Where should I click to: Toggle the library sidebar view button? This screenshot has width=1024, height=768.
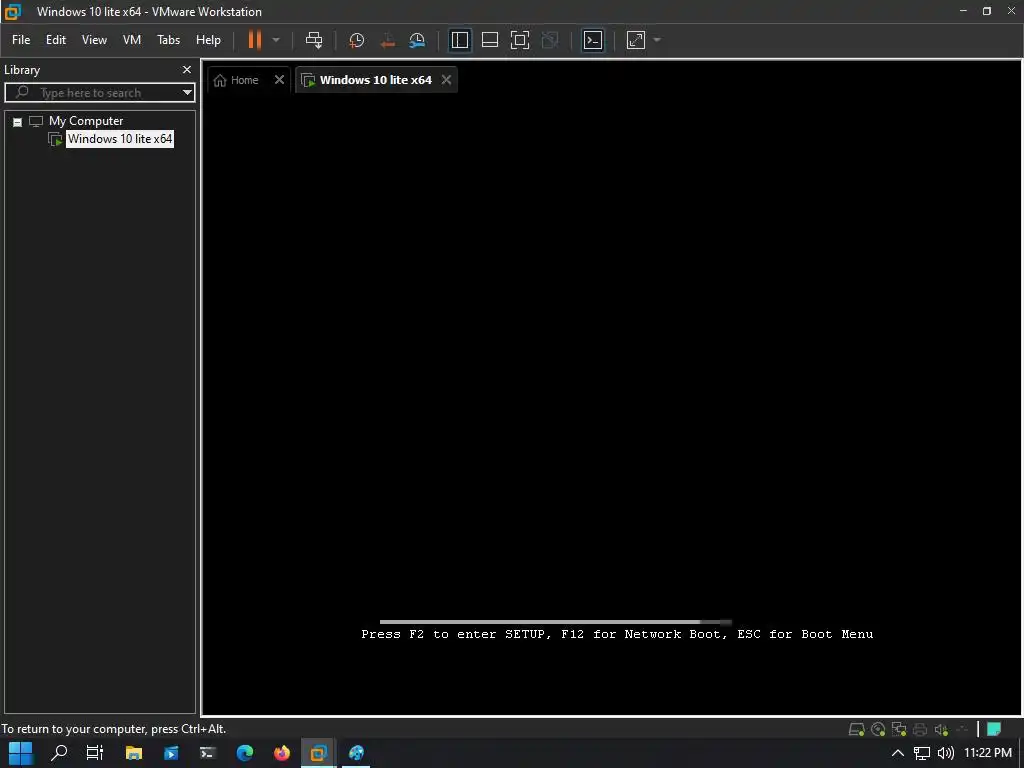tap(460, 40)
